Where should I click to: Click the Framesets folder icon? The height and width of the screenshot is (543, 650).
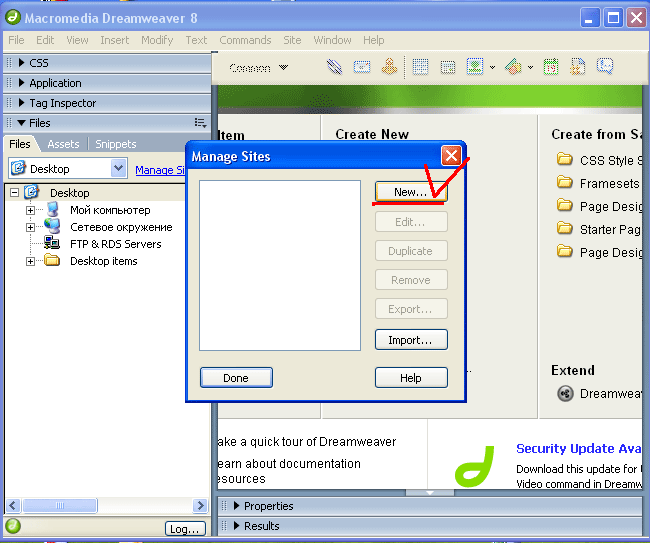(565, 182)
